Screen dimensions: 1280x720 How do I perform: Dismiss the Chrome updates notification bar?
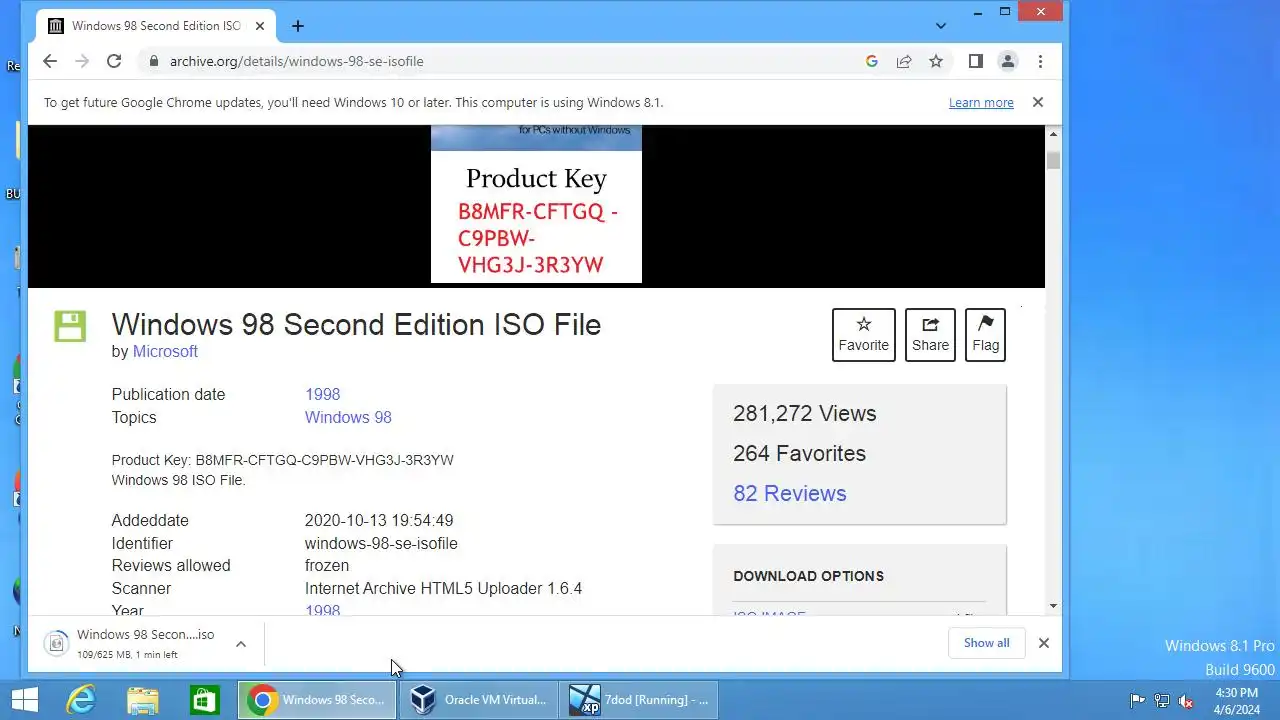click(x=1037, y=102)
